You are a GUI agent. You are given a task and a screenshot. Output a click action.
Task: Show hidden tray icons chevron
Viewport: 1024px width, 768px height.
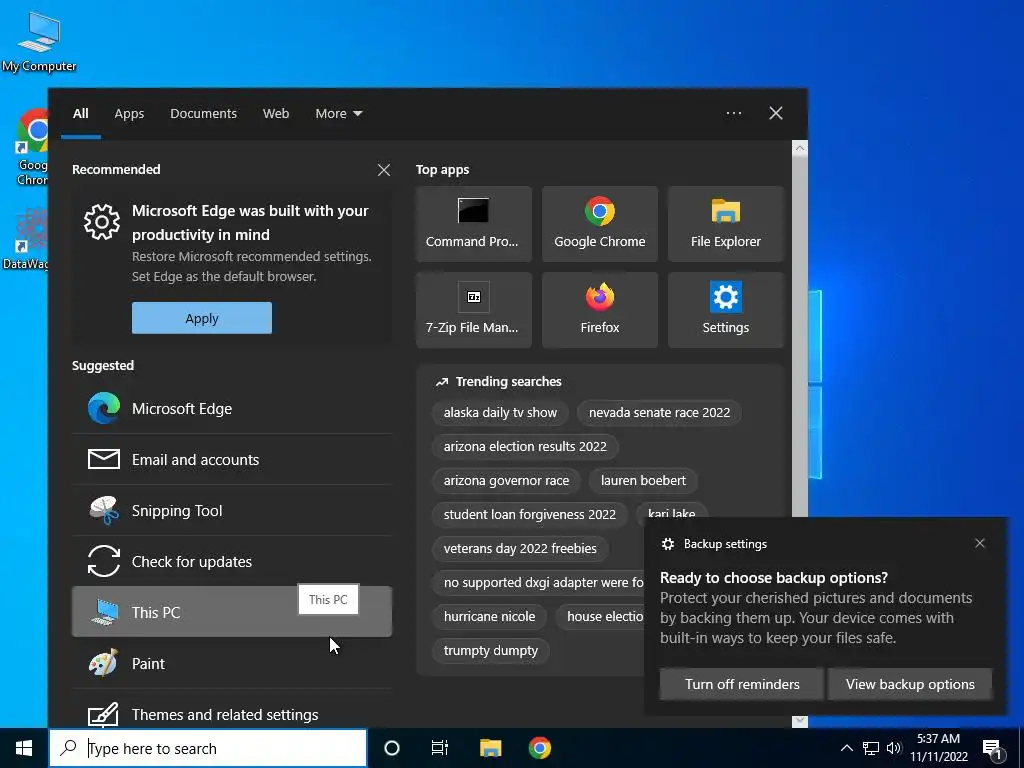tap(846, 748)
